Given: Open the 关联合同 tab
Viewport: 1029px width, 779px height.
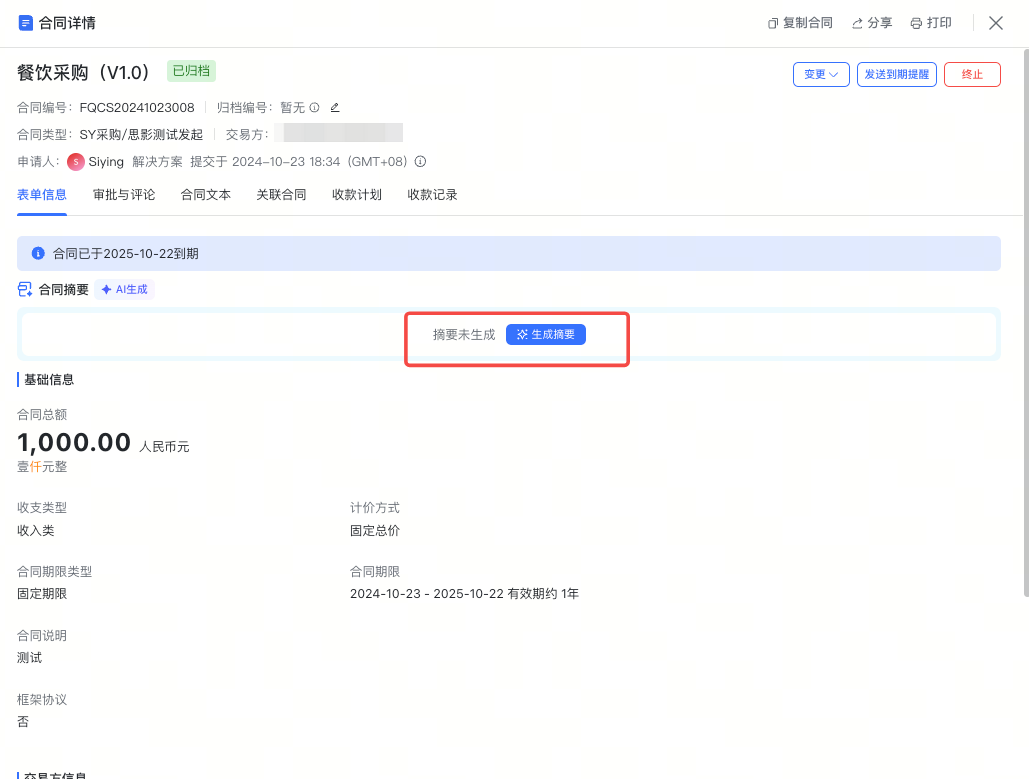Looking at the screenshot, I should (x=282, y=195).
